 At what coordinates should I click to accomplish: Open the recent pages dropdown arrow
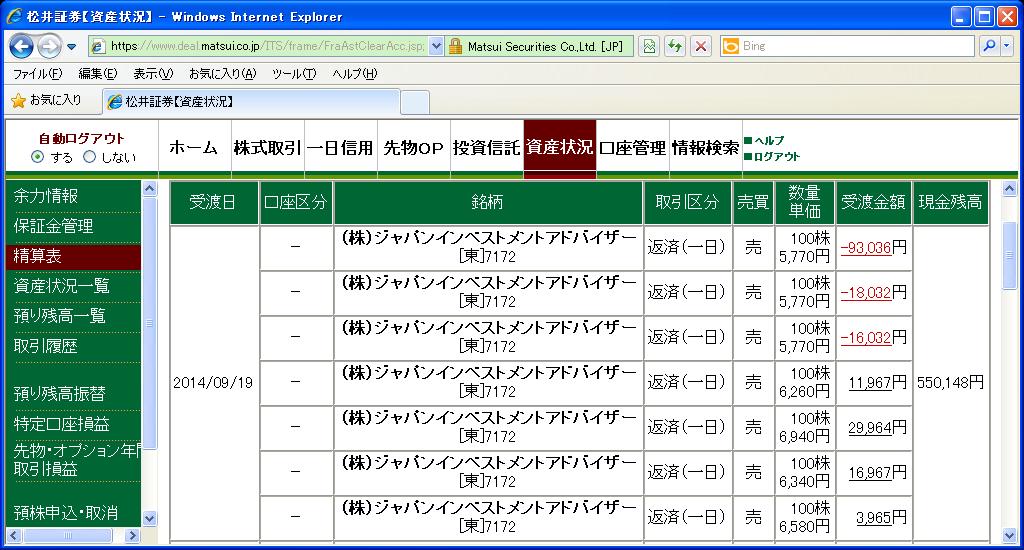[x=72, y=47]
